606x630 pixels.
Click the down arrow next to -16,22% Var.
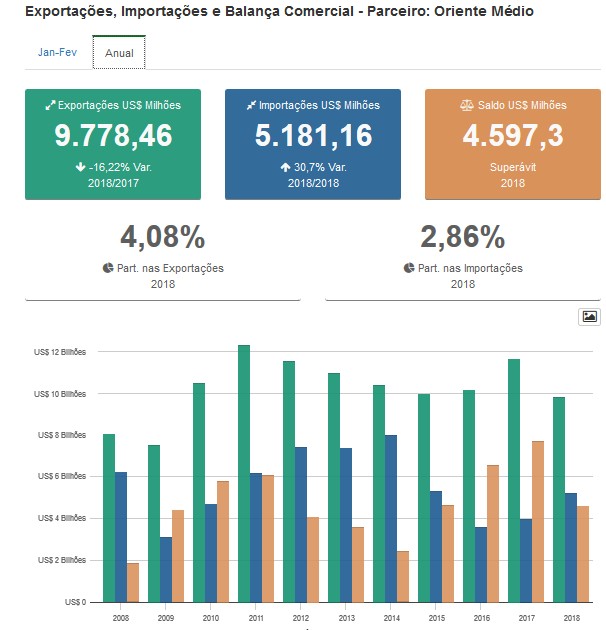click(x=81, y=167)
